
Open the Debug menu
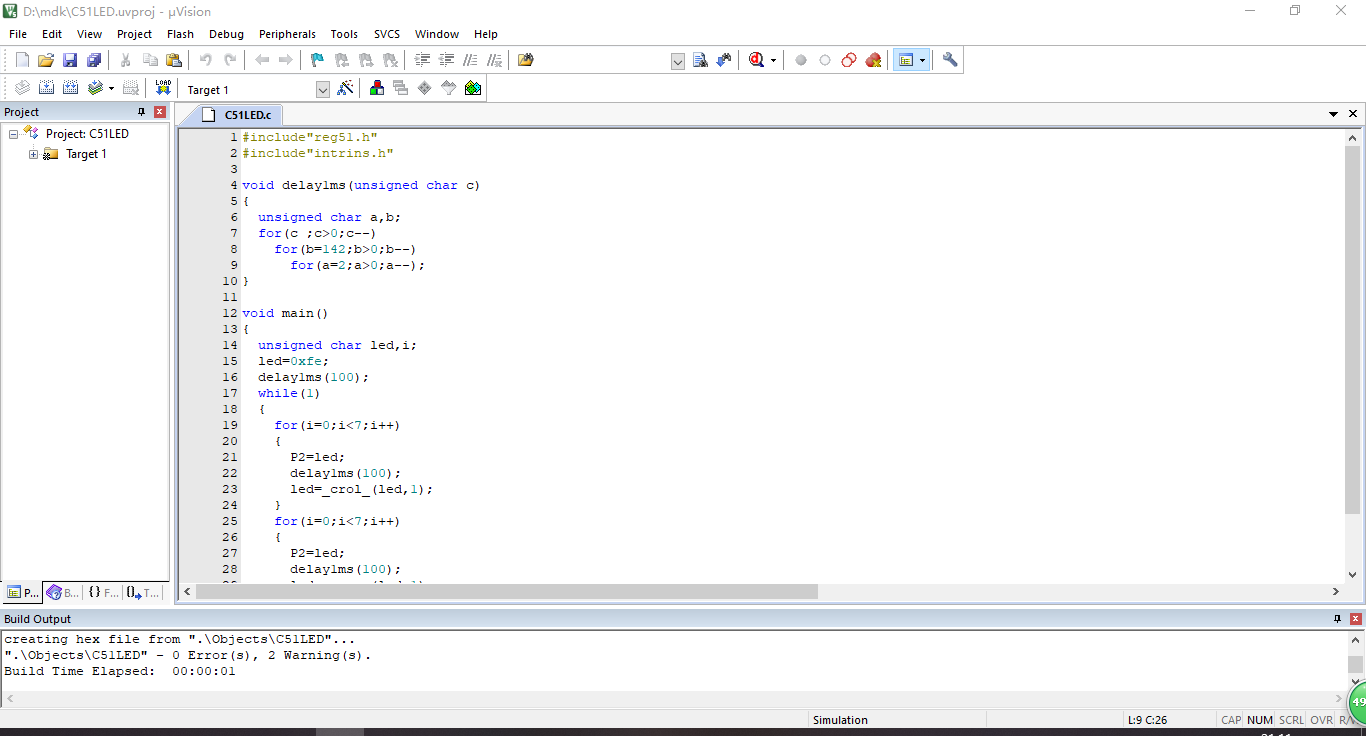pos(226,34)
